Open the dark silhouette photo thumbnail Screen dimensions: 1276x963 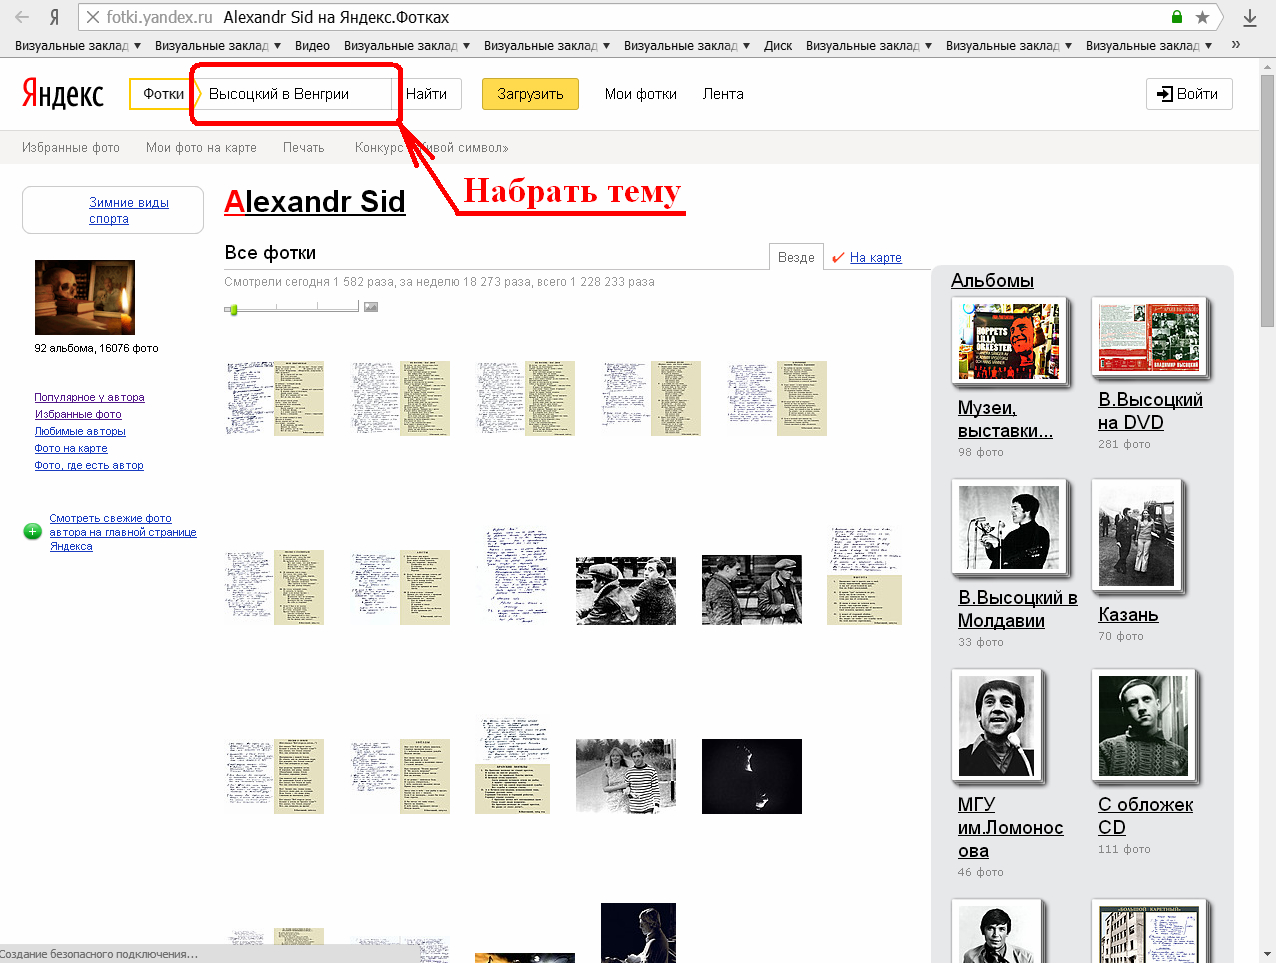tap(752, 776)
